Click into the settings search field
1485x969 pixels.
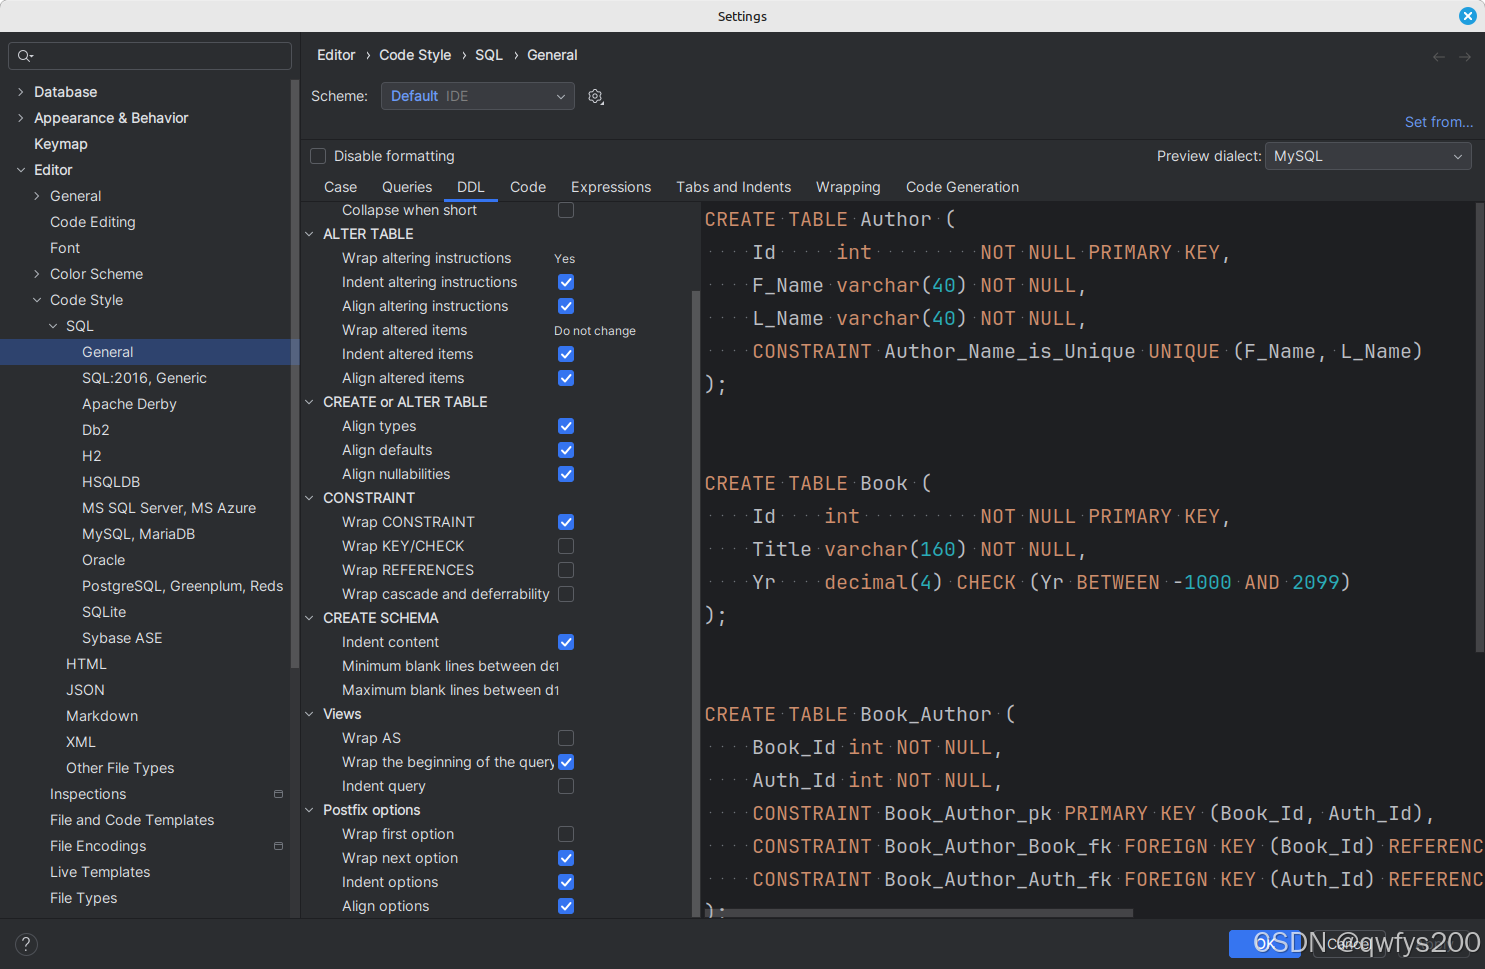(x=150, y=56)
